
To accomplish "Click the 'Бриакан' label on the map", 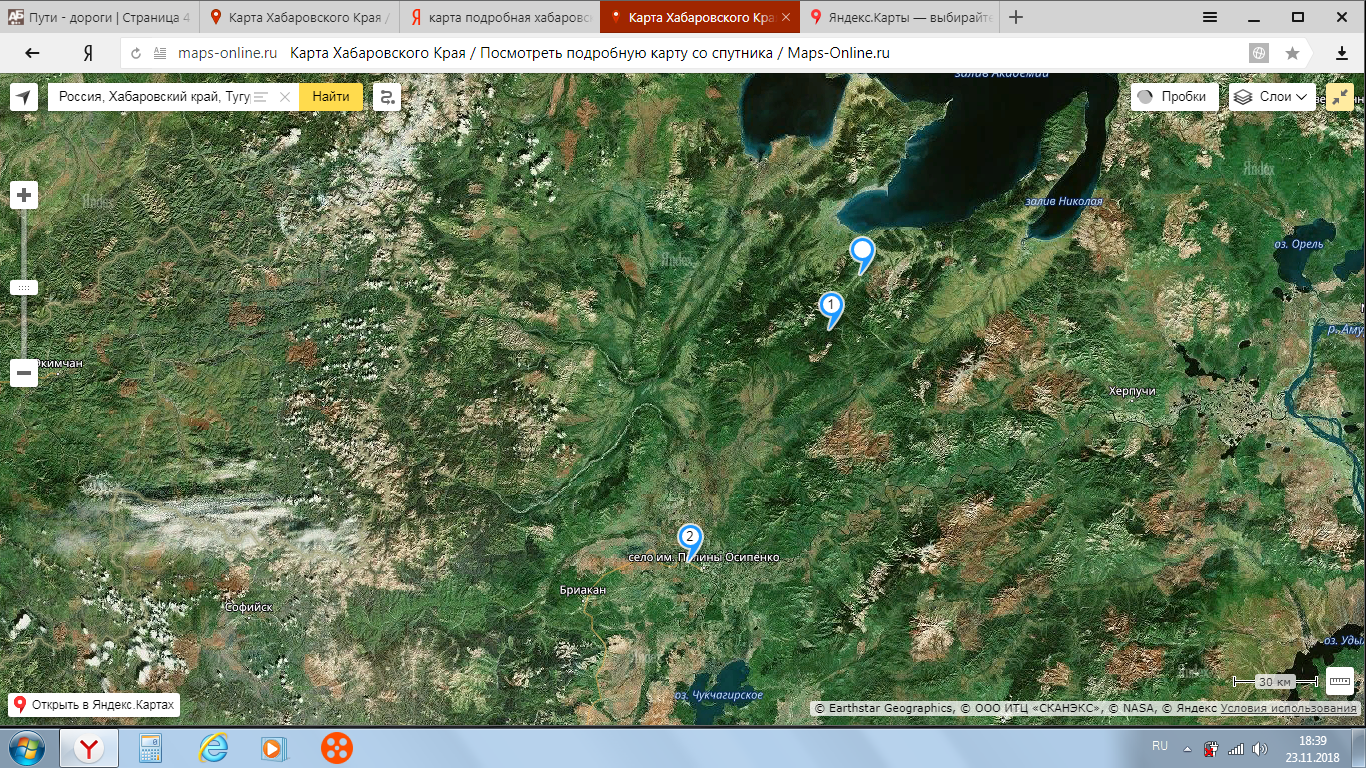I will (583, 591).
